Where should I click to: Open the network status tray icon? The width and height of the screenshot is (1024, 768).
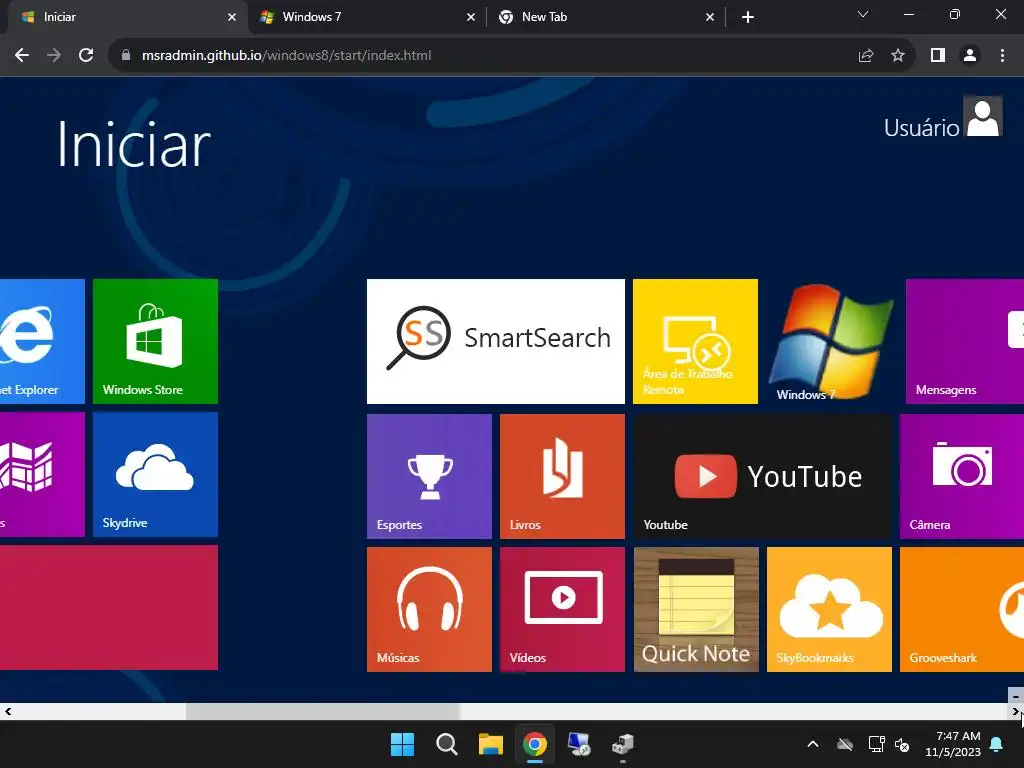[876, 744]
